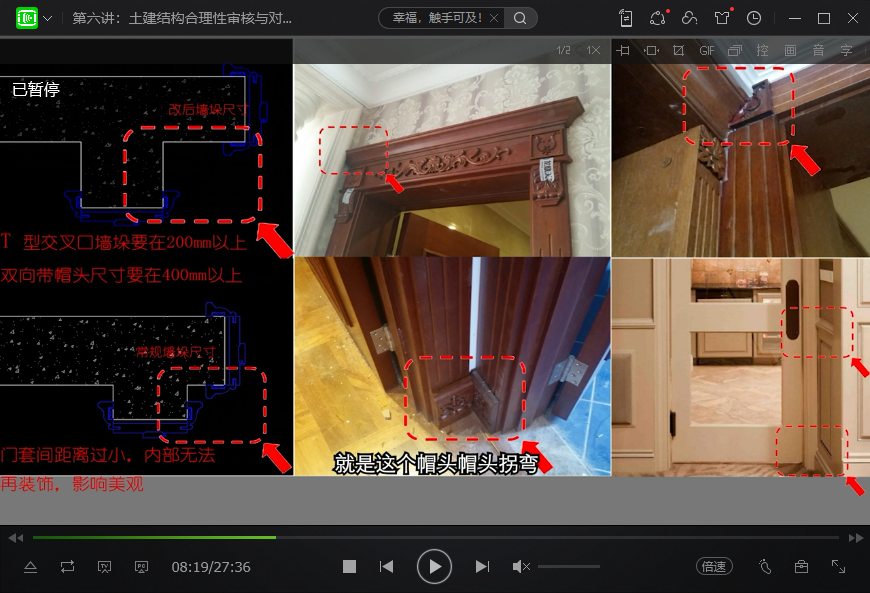Screen dimensions: 870x593
Task: Click the 已暂停 paused status text
Action: (36, 89)
